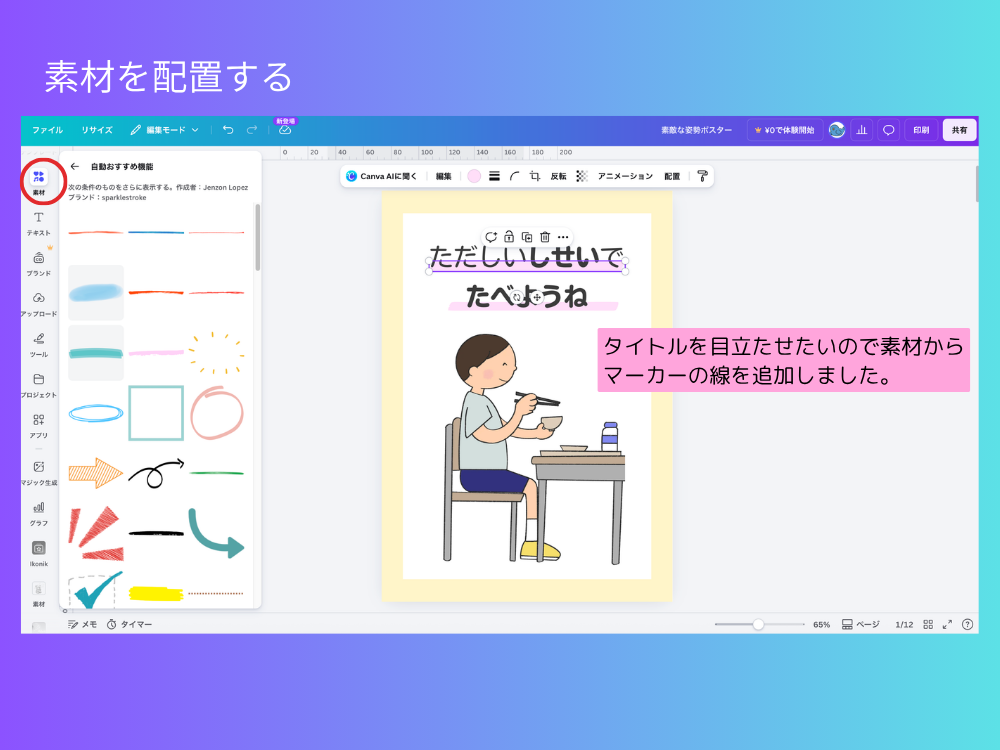Open the pink color swatch in toolbar
The image size is (1000, 750).
pyautogui.click(x=474, y=176)
